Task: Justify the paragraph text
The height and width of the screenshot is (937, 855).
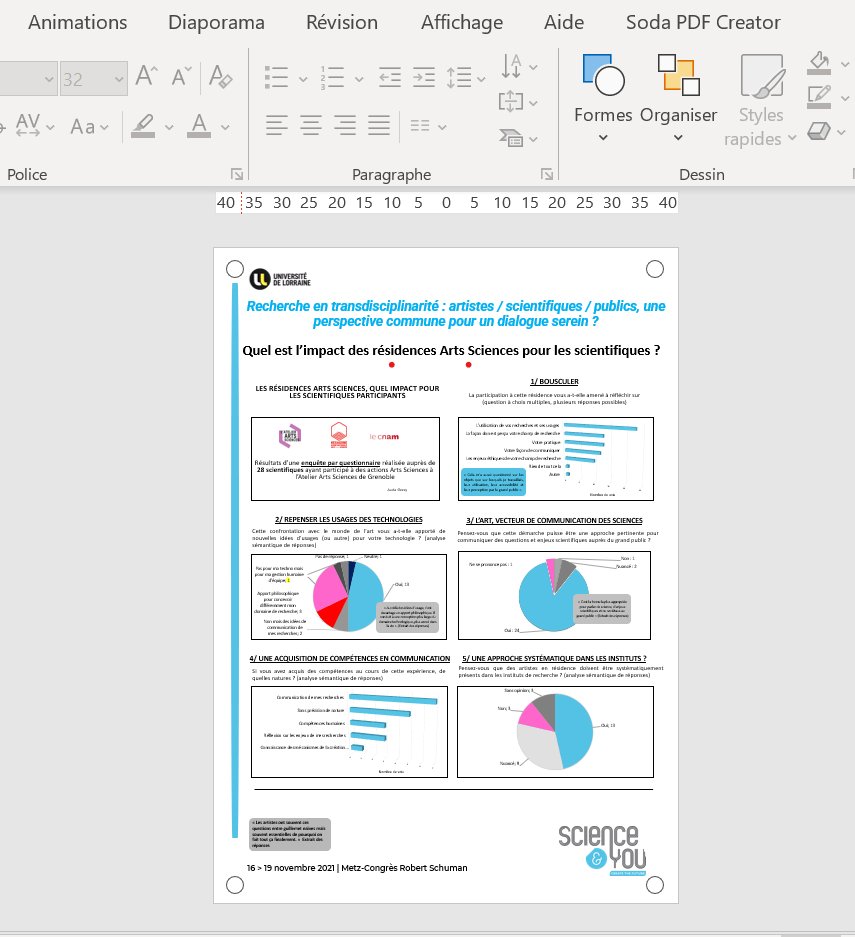Action: 379,125
